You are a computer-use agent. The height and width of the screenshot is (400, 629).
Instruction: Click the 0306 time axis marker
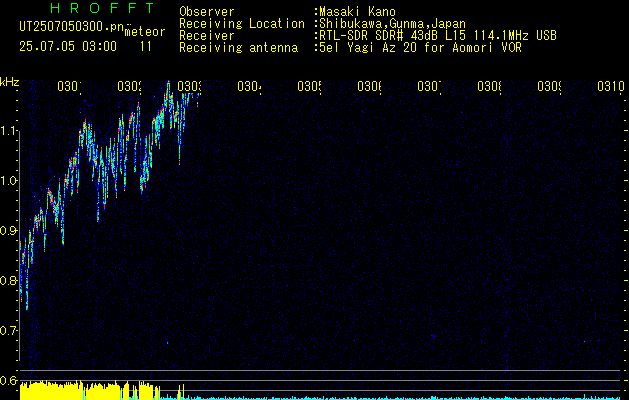(x=369, y=86)
